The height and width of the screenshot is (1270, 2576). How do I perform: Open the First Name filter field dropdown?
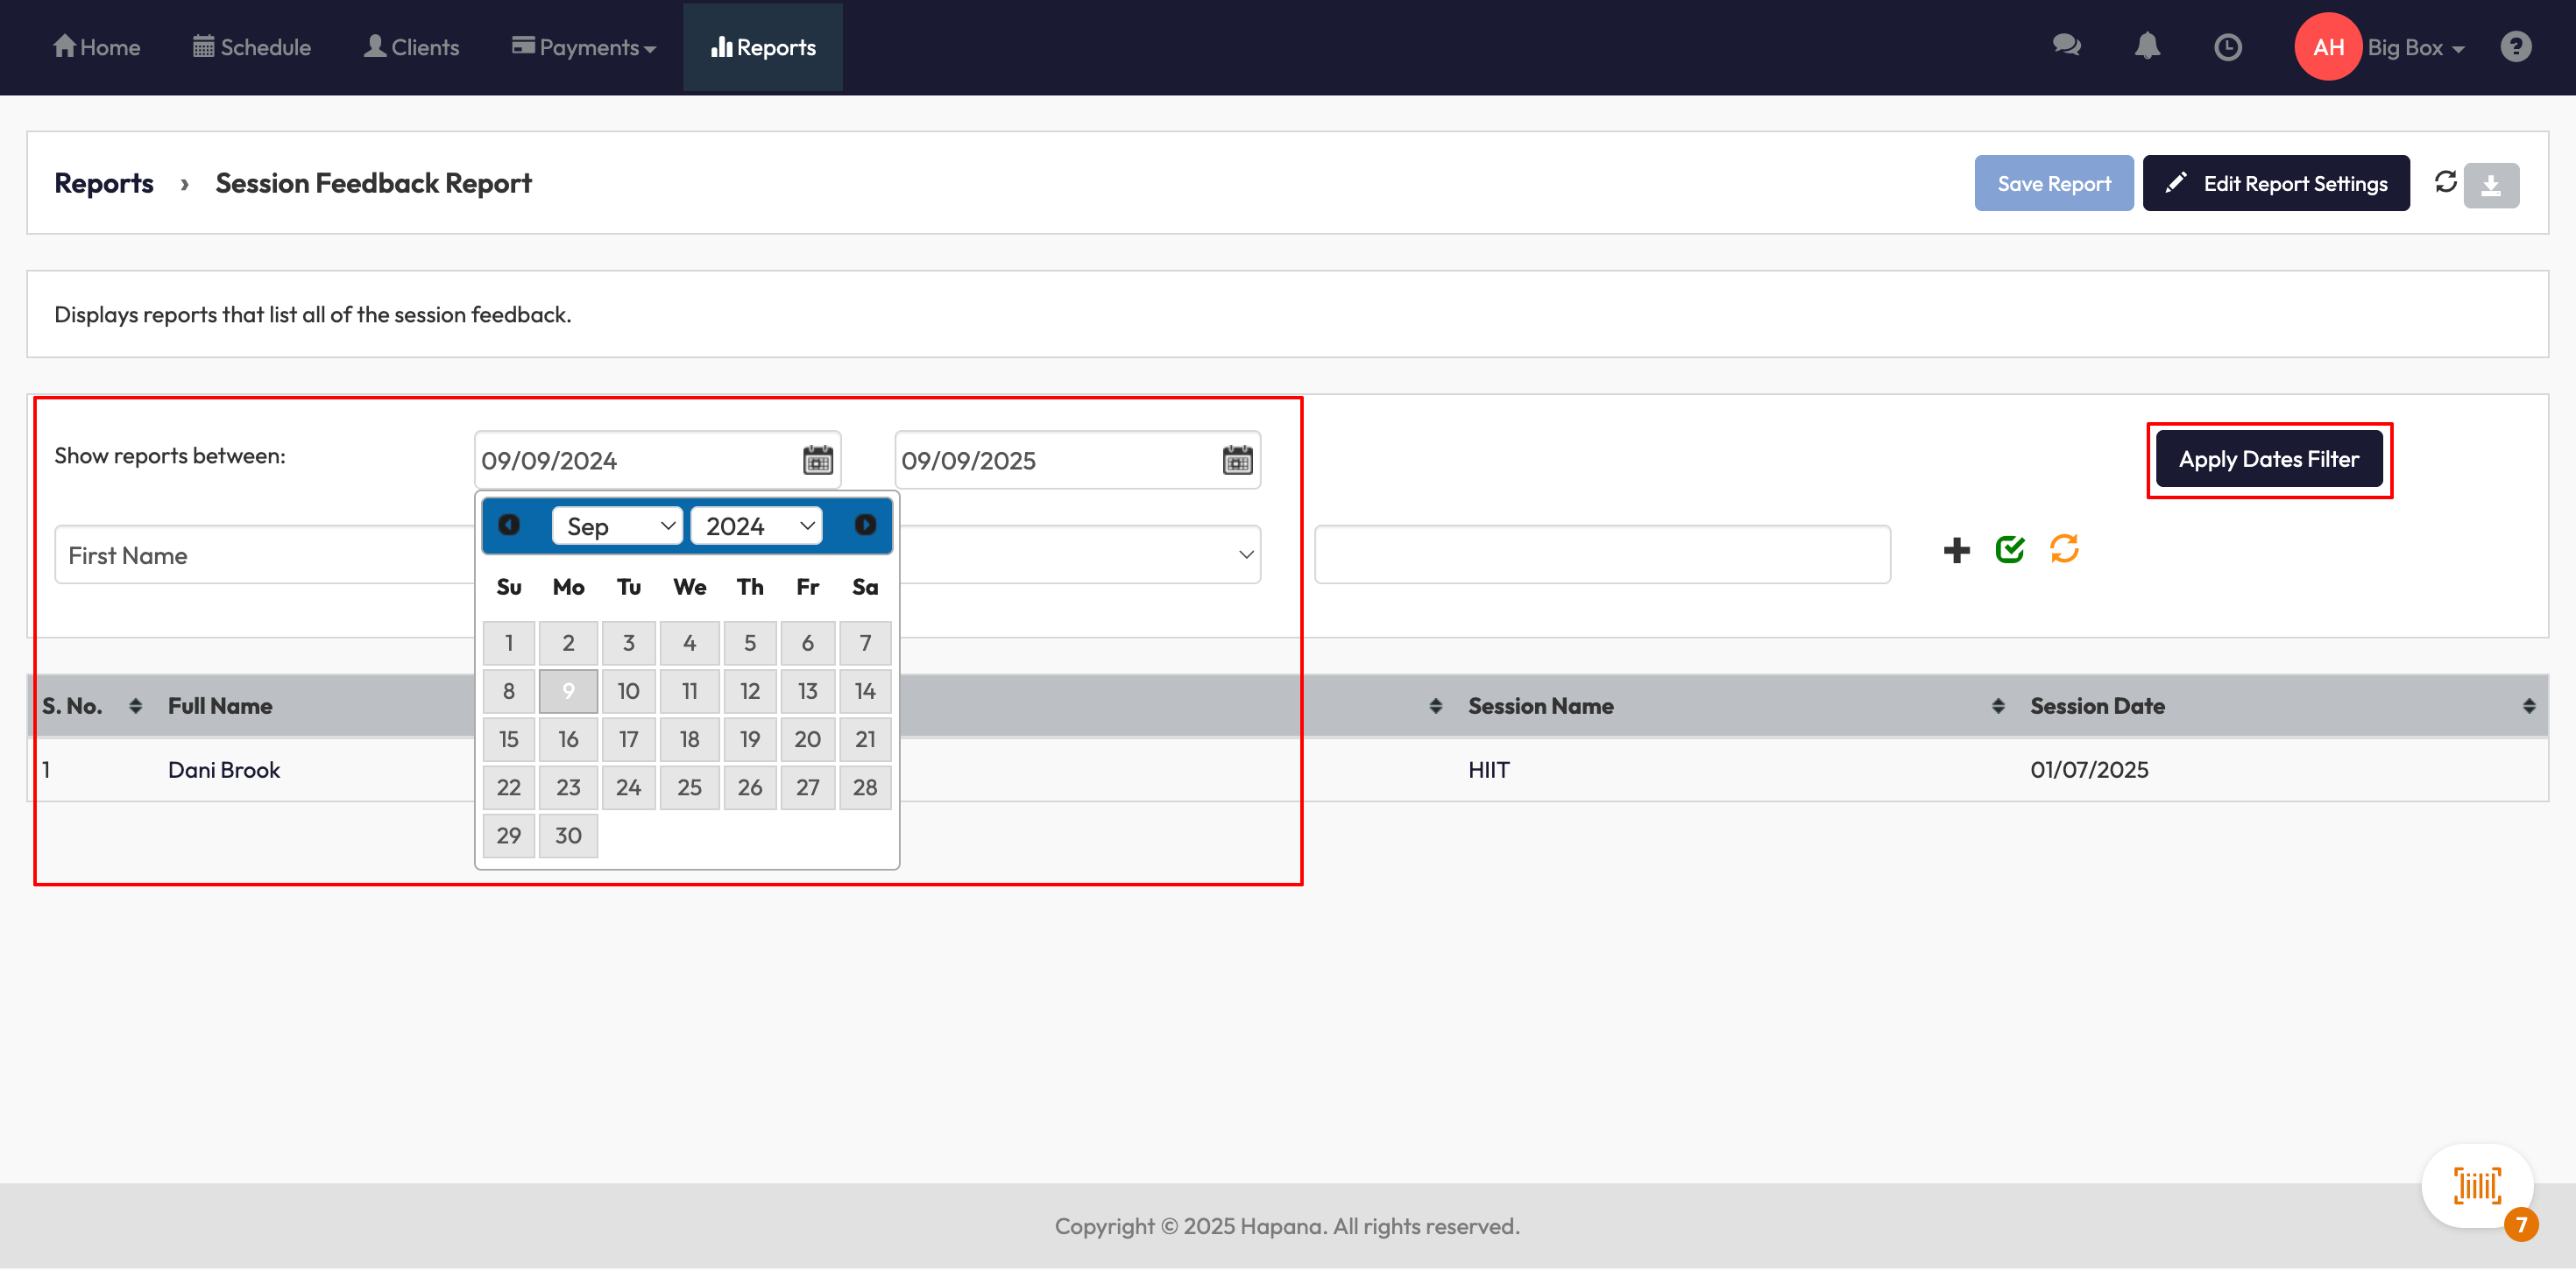tap(265, 555)
